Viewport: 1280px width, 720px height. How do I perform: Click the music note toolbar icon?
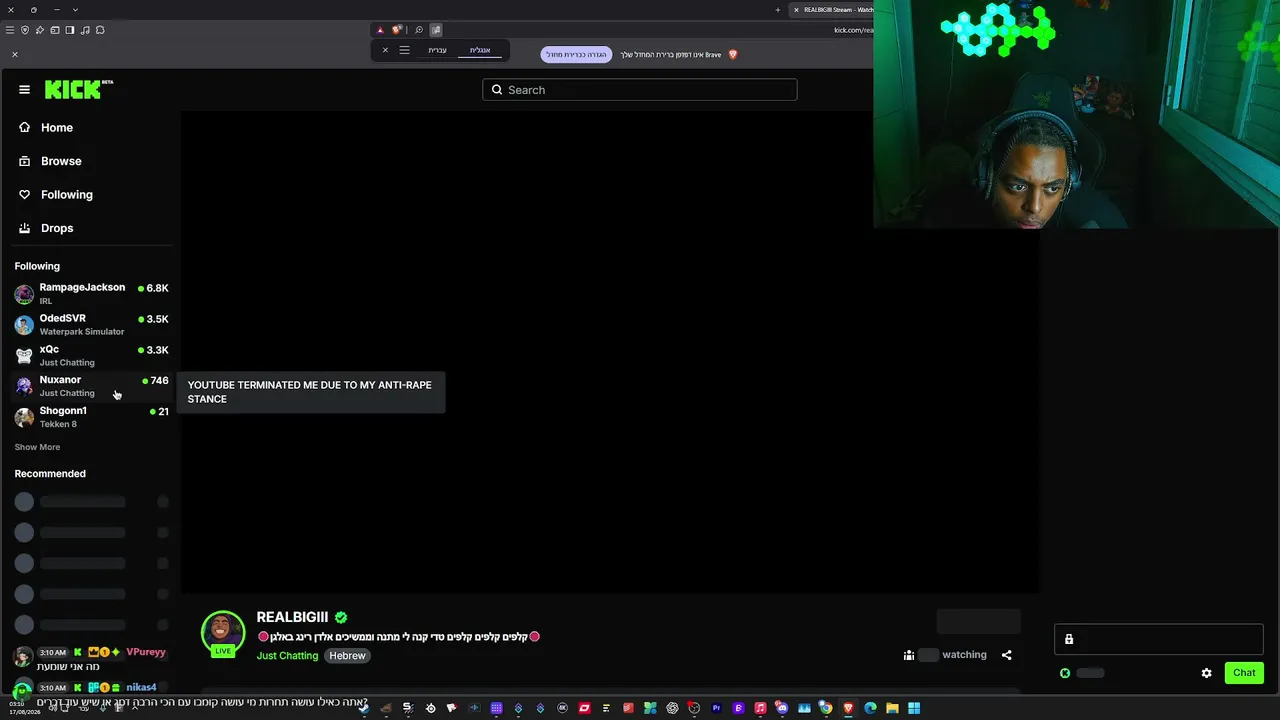84,30
